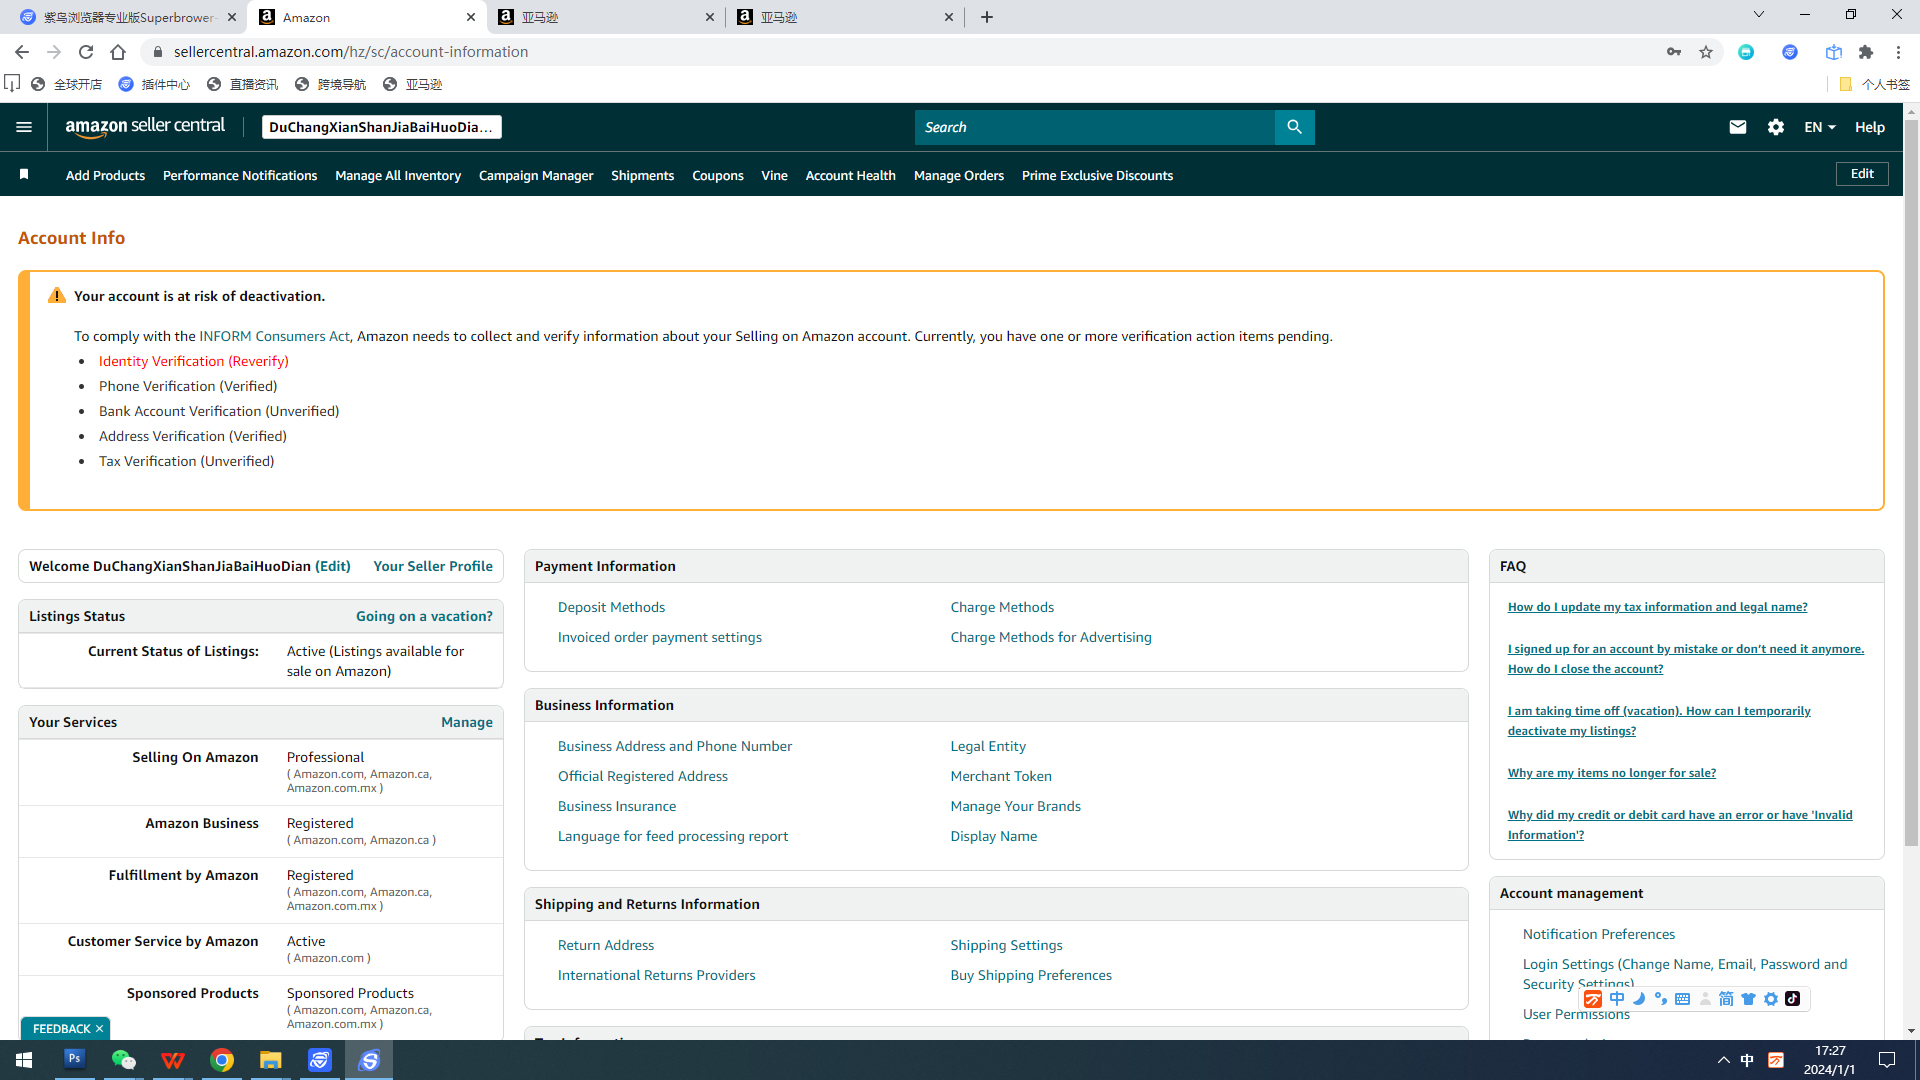Image resolution: width=1920 pixels, height=1080 pixels.
Task: Open the settings gear icon
Action: tap(1776, 127)
